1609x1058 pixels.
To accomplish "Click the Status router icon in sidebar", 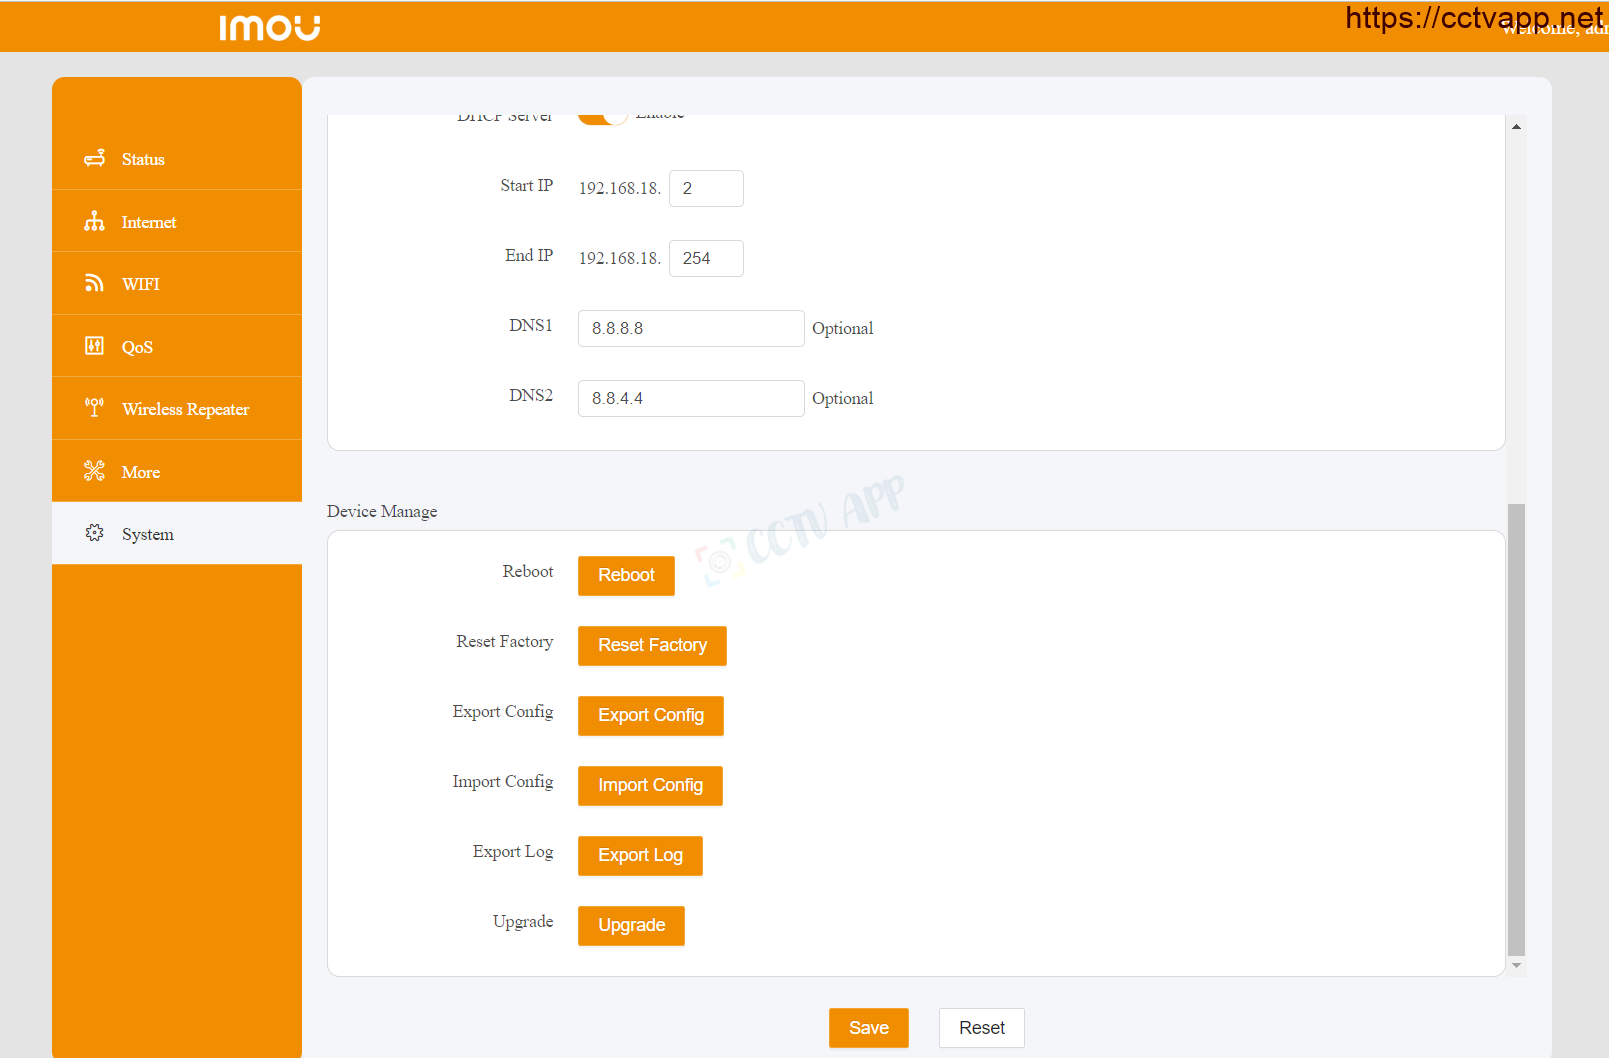I will click(x=94, y=159).
